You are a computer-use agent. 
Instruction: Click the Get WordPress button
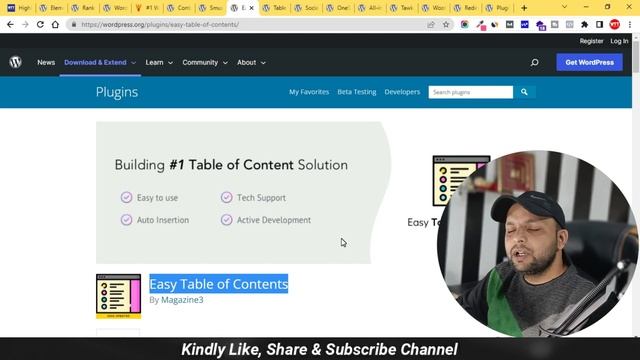click(x=589, y=62)
